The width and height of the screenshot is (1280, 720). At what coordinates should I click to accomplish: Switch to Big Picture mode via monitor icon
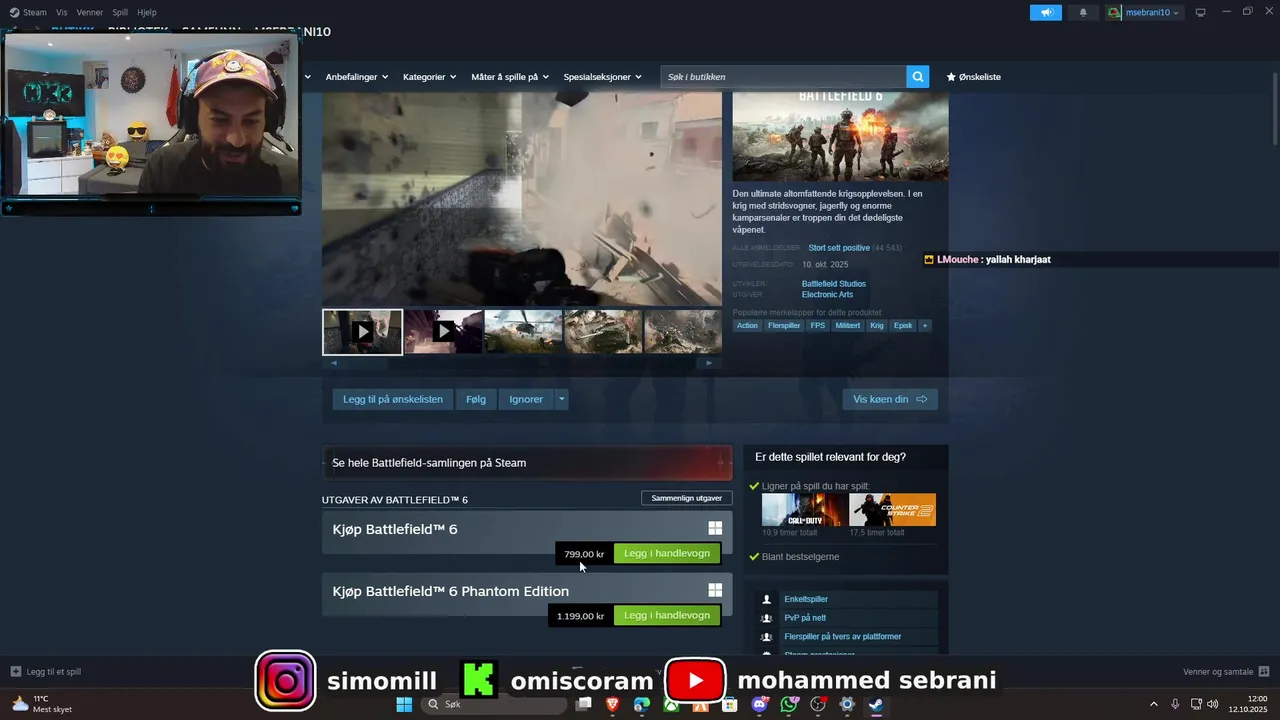click(x=1201, y=12)
